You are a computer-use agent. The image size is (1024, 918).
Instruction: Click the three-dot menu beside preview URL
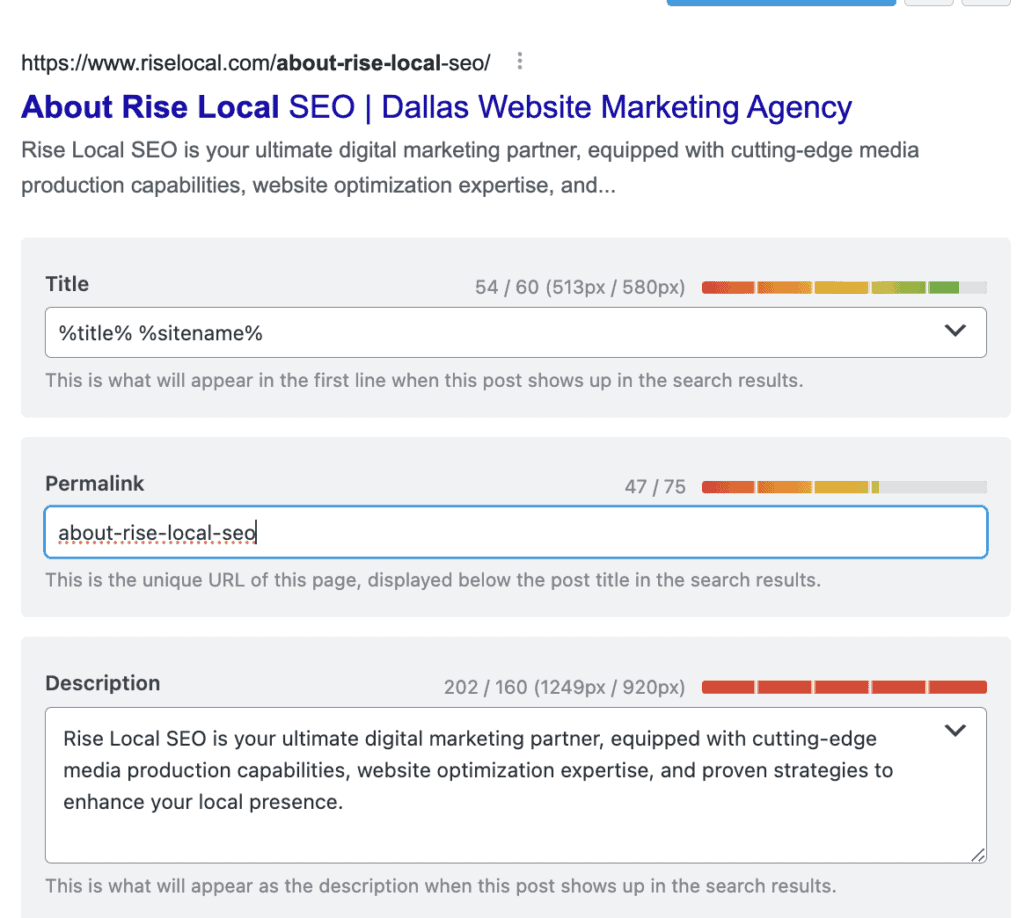coord(519,62)
